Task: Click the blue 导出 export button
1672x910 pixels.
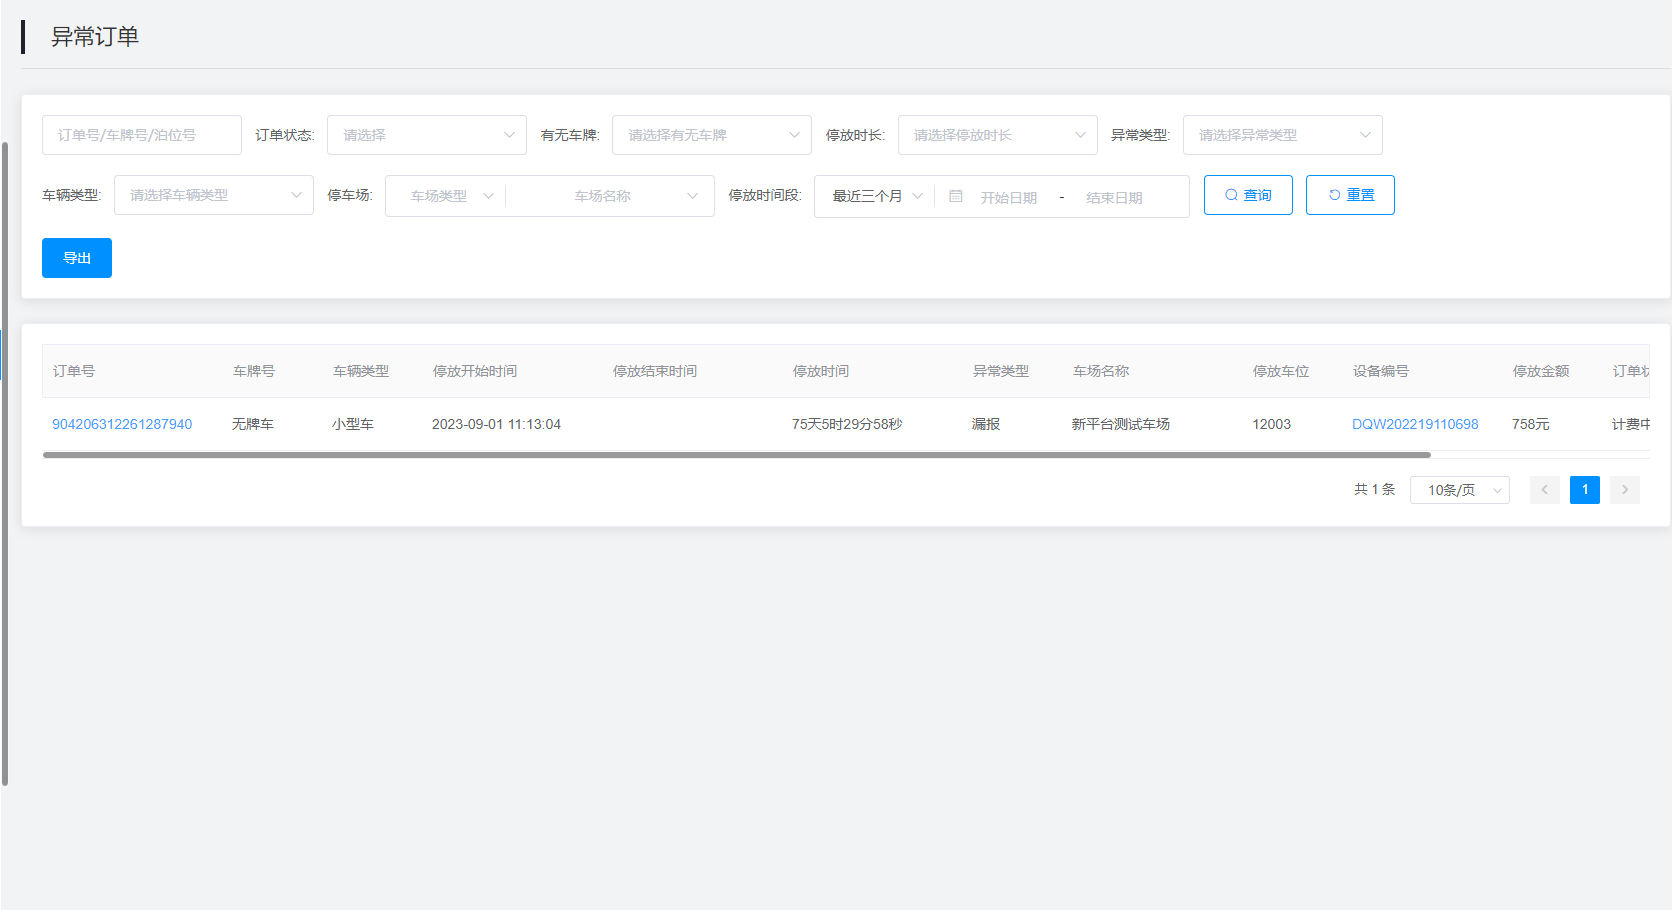Action: (x=77, y=258)
